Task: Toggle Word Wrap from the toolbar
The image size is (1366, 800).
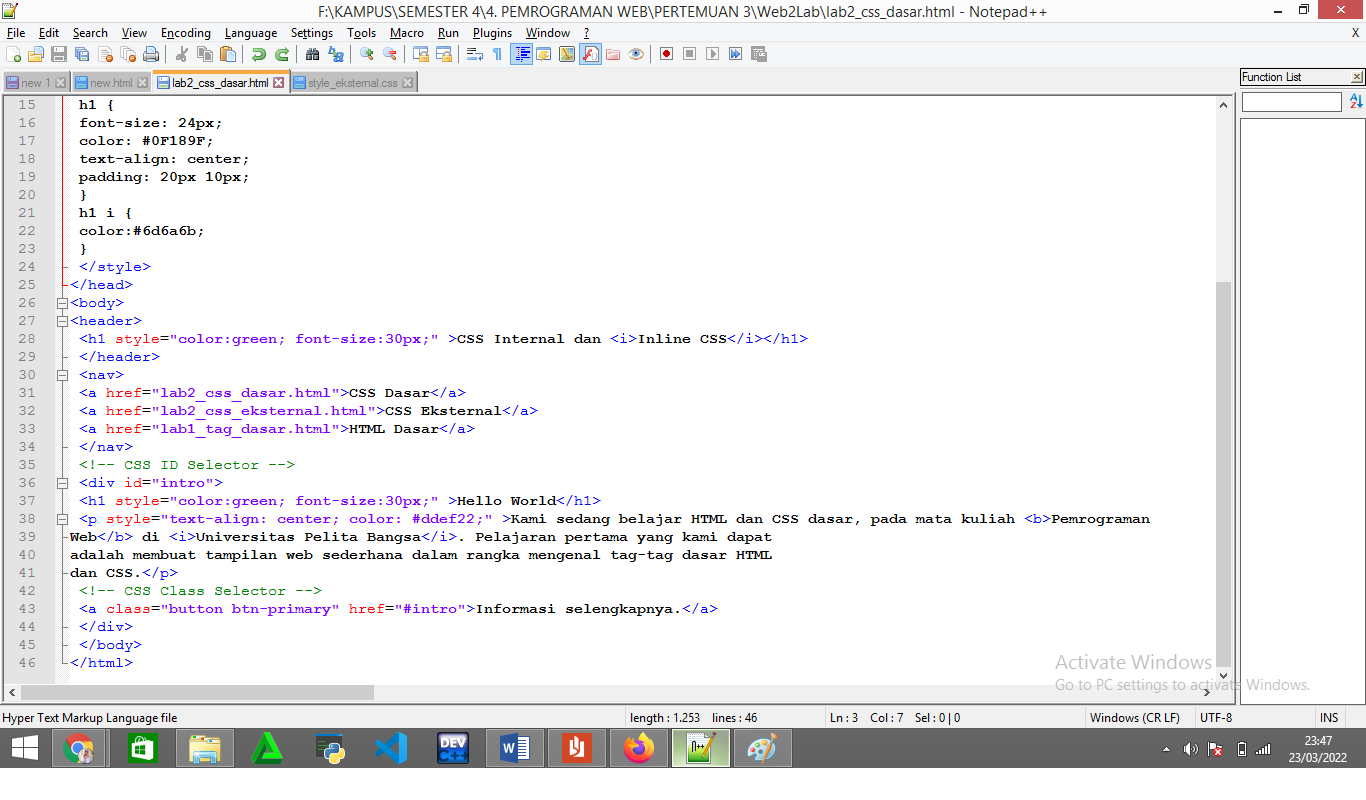Action: [x=475, y=53]
